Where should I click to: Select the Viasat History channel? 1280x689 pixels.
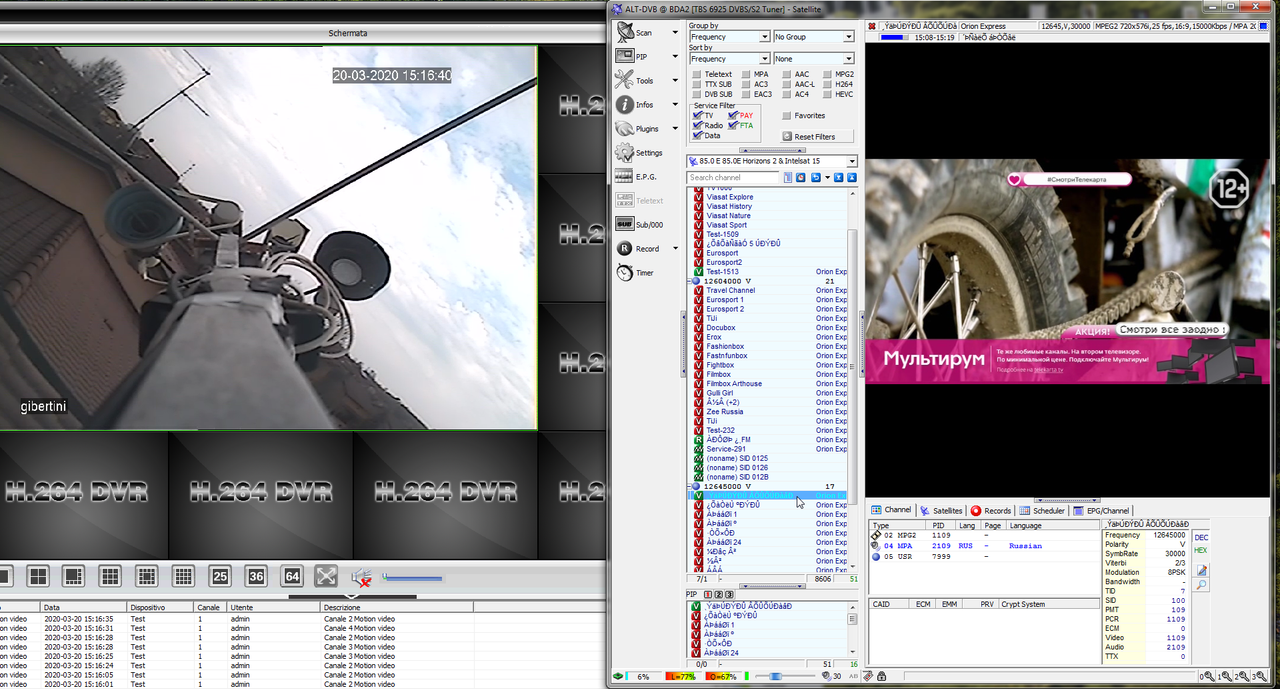(729, 206)
